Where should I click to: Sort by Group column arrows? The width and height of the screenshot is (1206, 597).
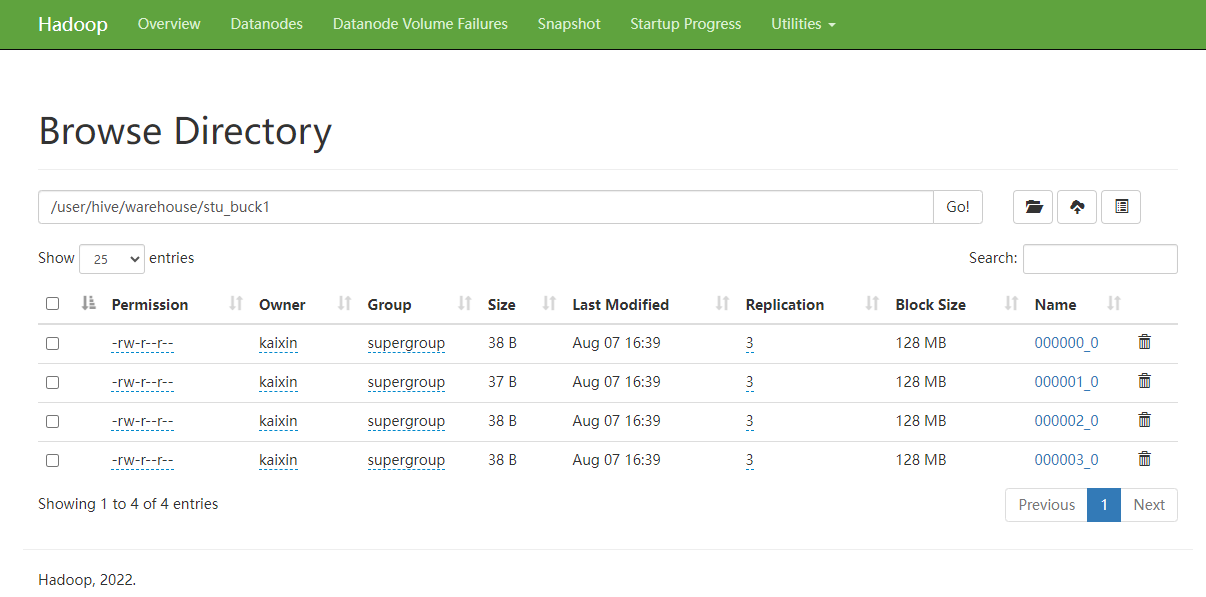(464, 304)
